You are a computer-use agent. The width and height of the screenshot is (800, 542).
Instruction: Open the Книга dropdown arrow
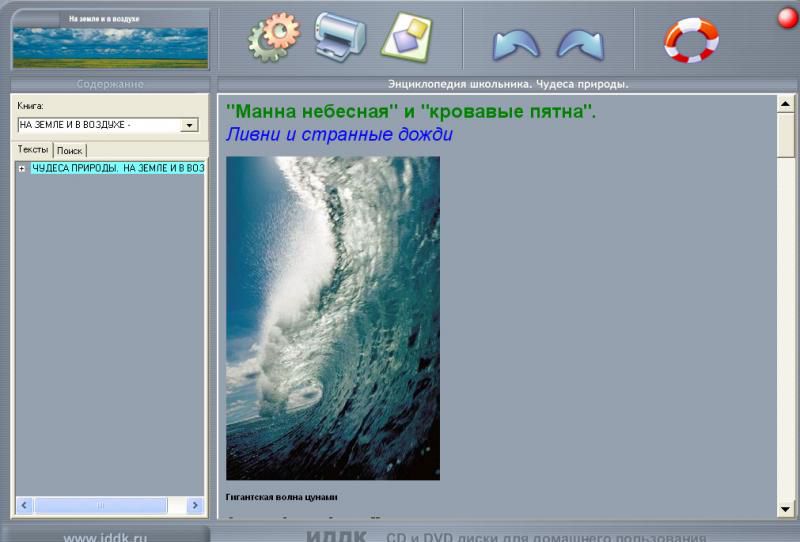[x=188, y=125]
